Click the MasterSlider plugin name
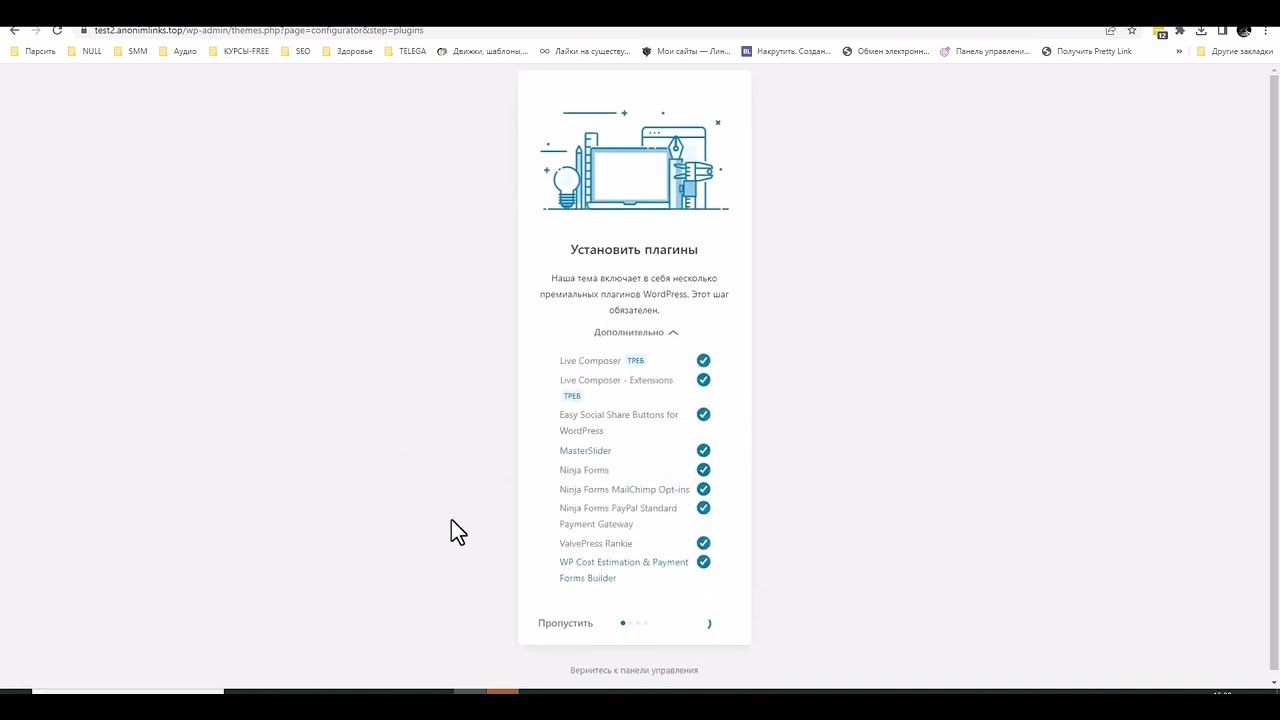Screen dimensions: 1280x720 click(585, 451)
